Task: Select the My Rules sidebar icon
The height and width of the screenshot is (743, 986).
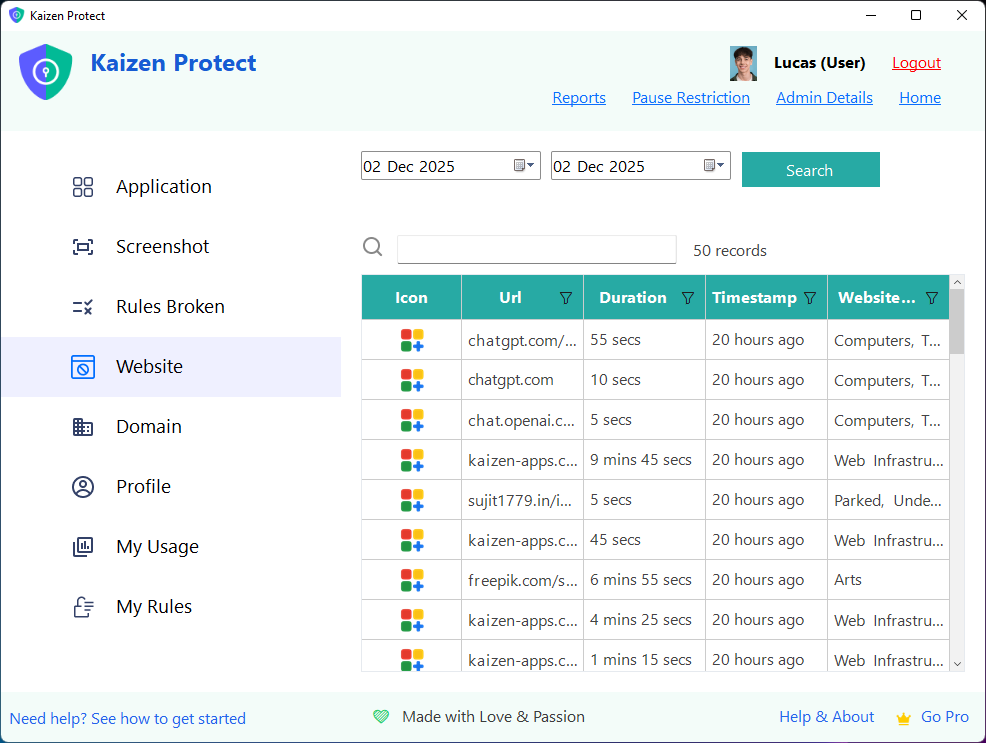Action: coord(82,606)
